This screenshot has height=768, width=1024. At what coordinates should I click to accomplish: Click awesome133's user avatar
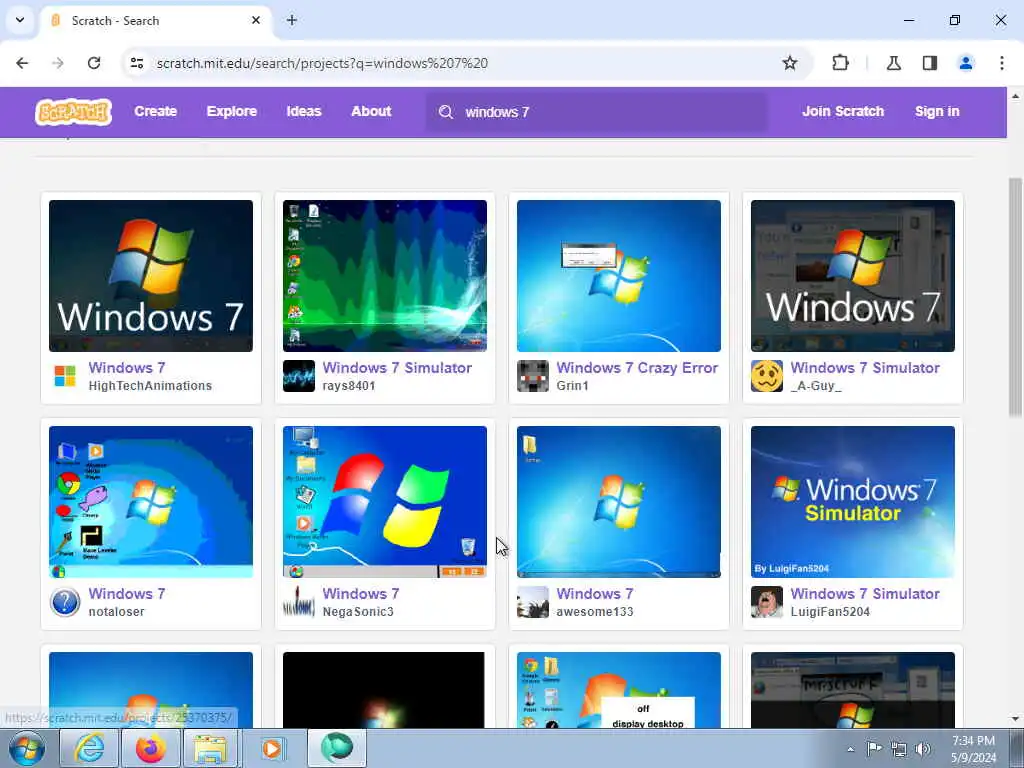[x=533, y=602]
